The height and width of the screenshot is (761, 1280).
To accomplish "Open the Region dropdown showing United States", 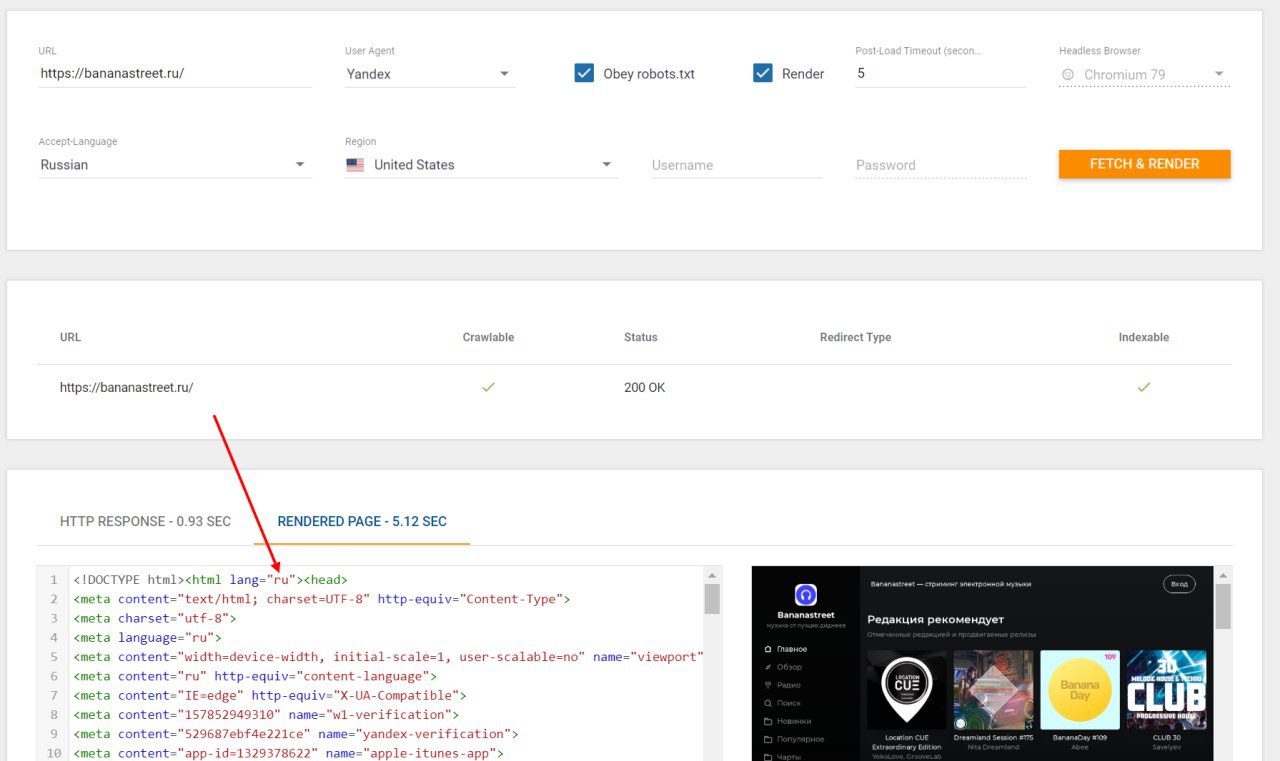I will (481, 165).
